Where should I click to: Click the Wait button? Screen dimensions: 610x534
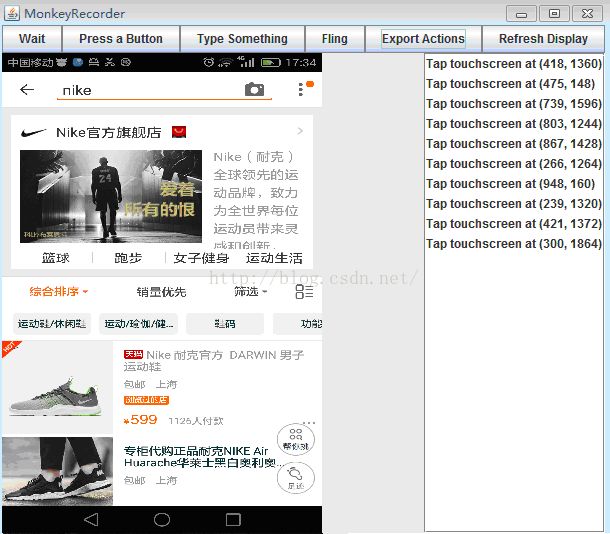point(32,39)
